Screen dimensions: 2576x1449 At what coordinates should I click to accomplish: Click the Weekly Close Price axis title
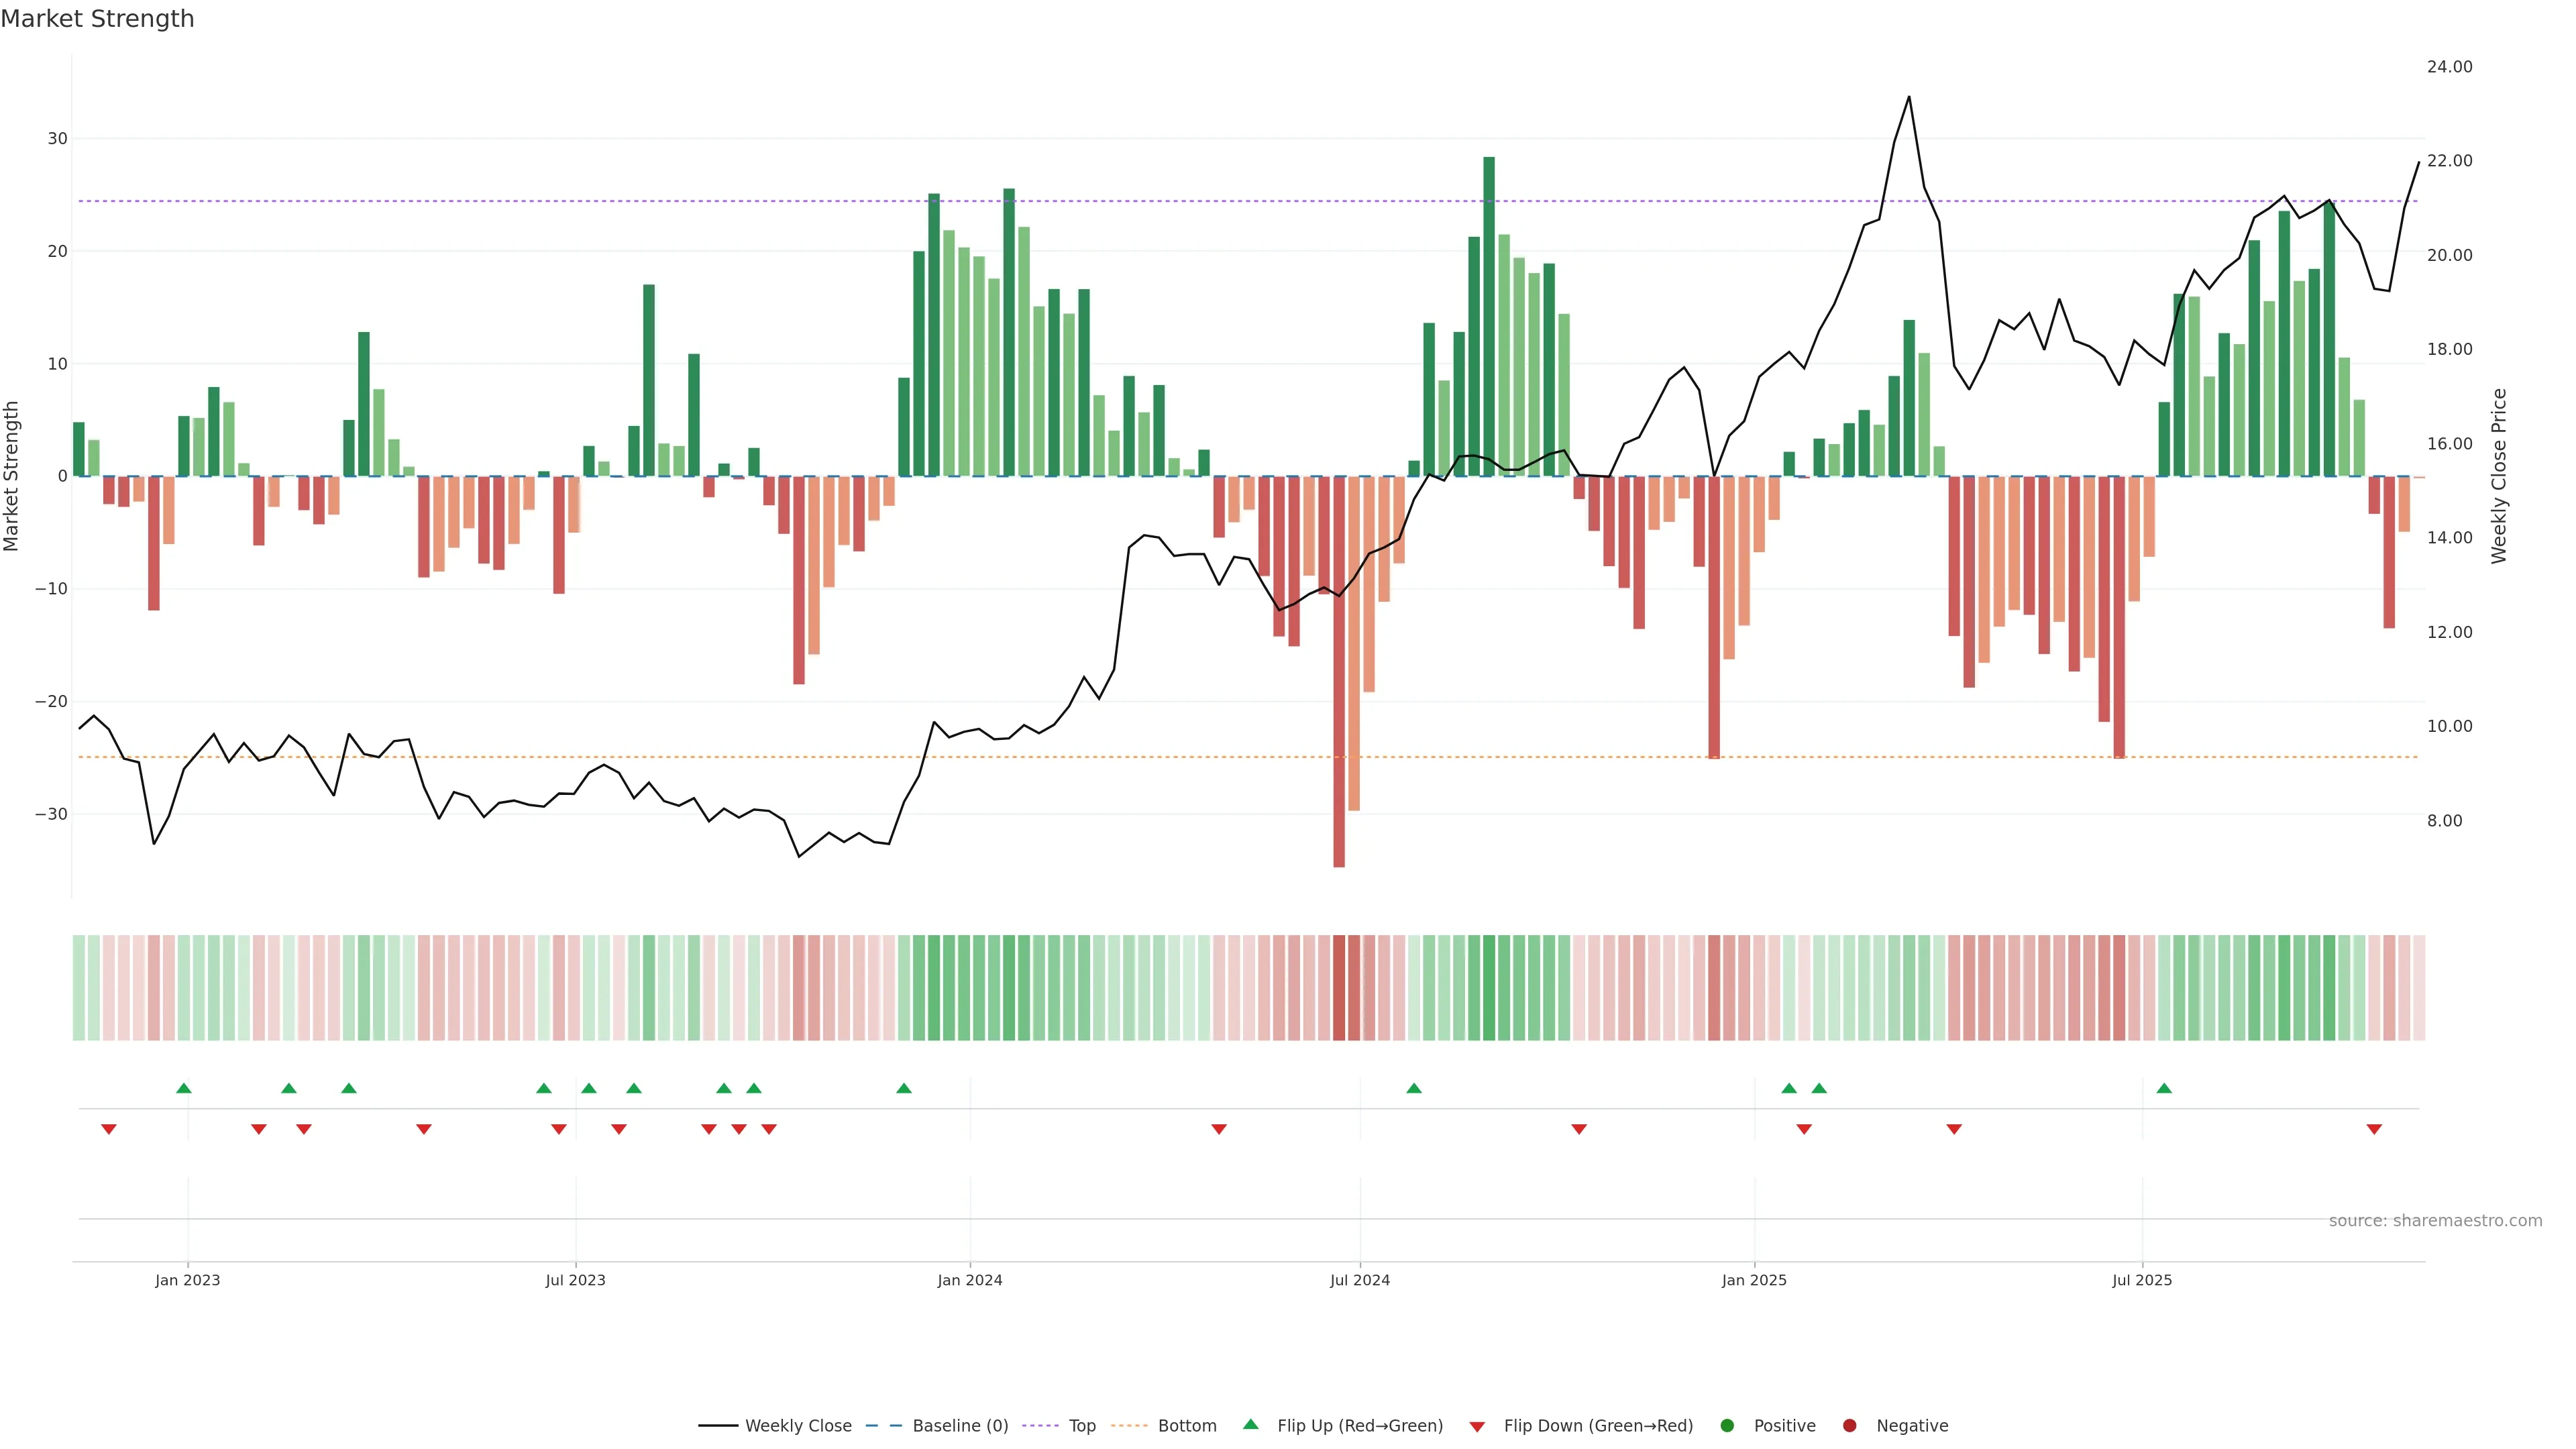[x=2499, y=476]
